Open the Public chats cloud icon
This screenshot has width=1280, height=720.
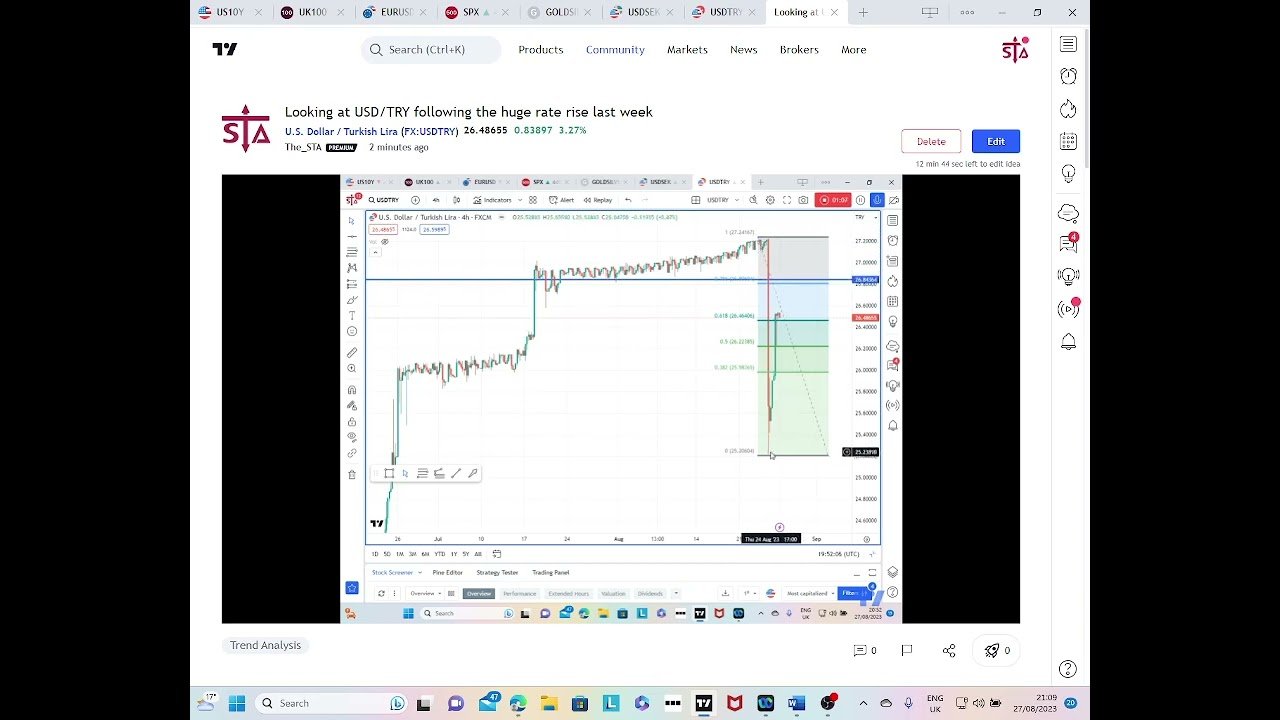click(1068, 212)
